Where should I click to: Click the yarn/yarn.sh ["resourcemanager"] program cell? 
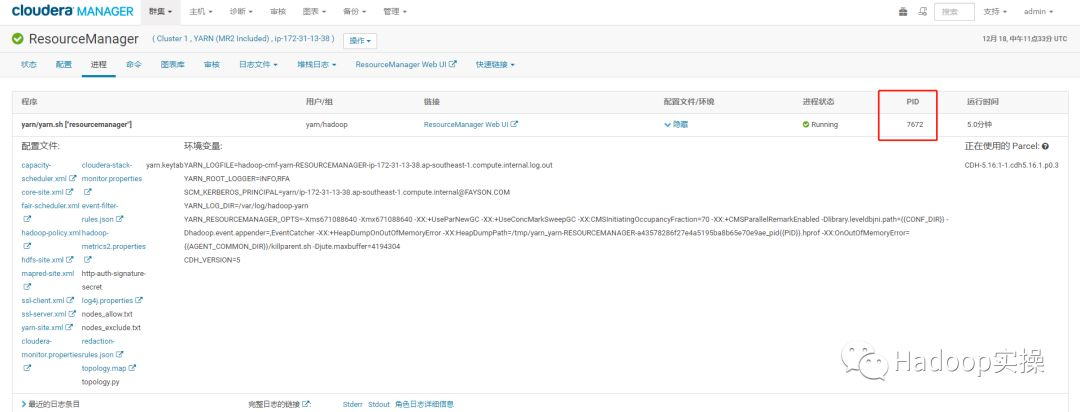coord(76,125)
